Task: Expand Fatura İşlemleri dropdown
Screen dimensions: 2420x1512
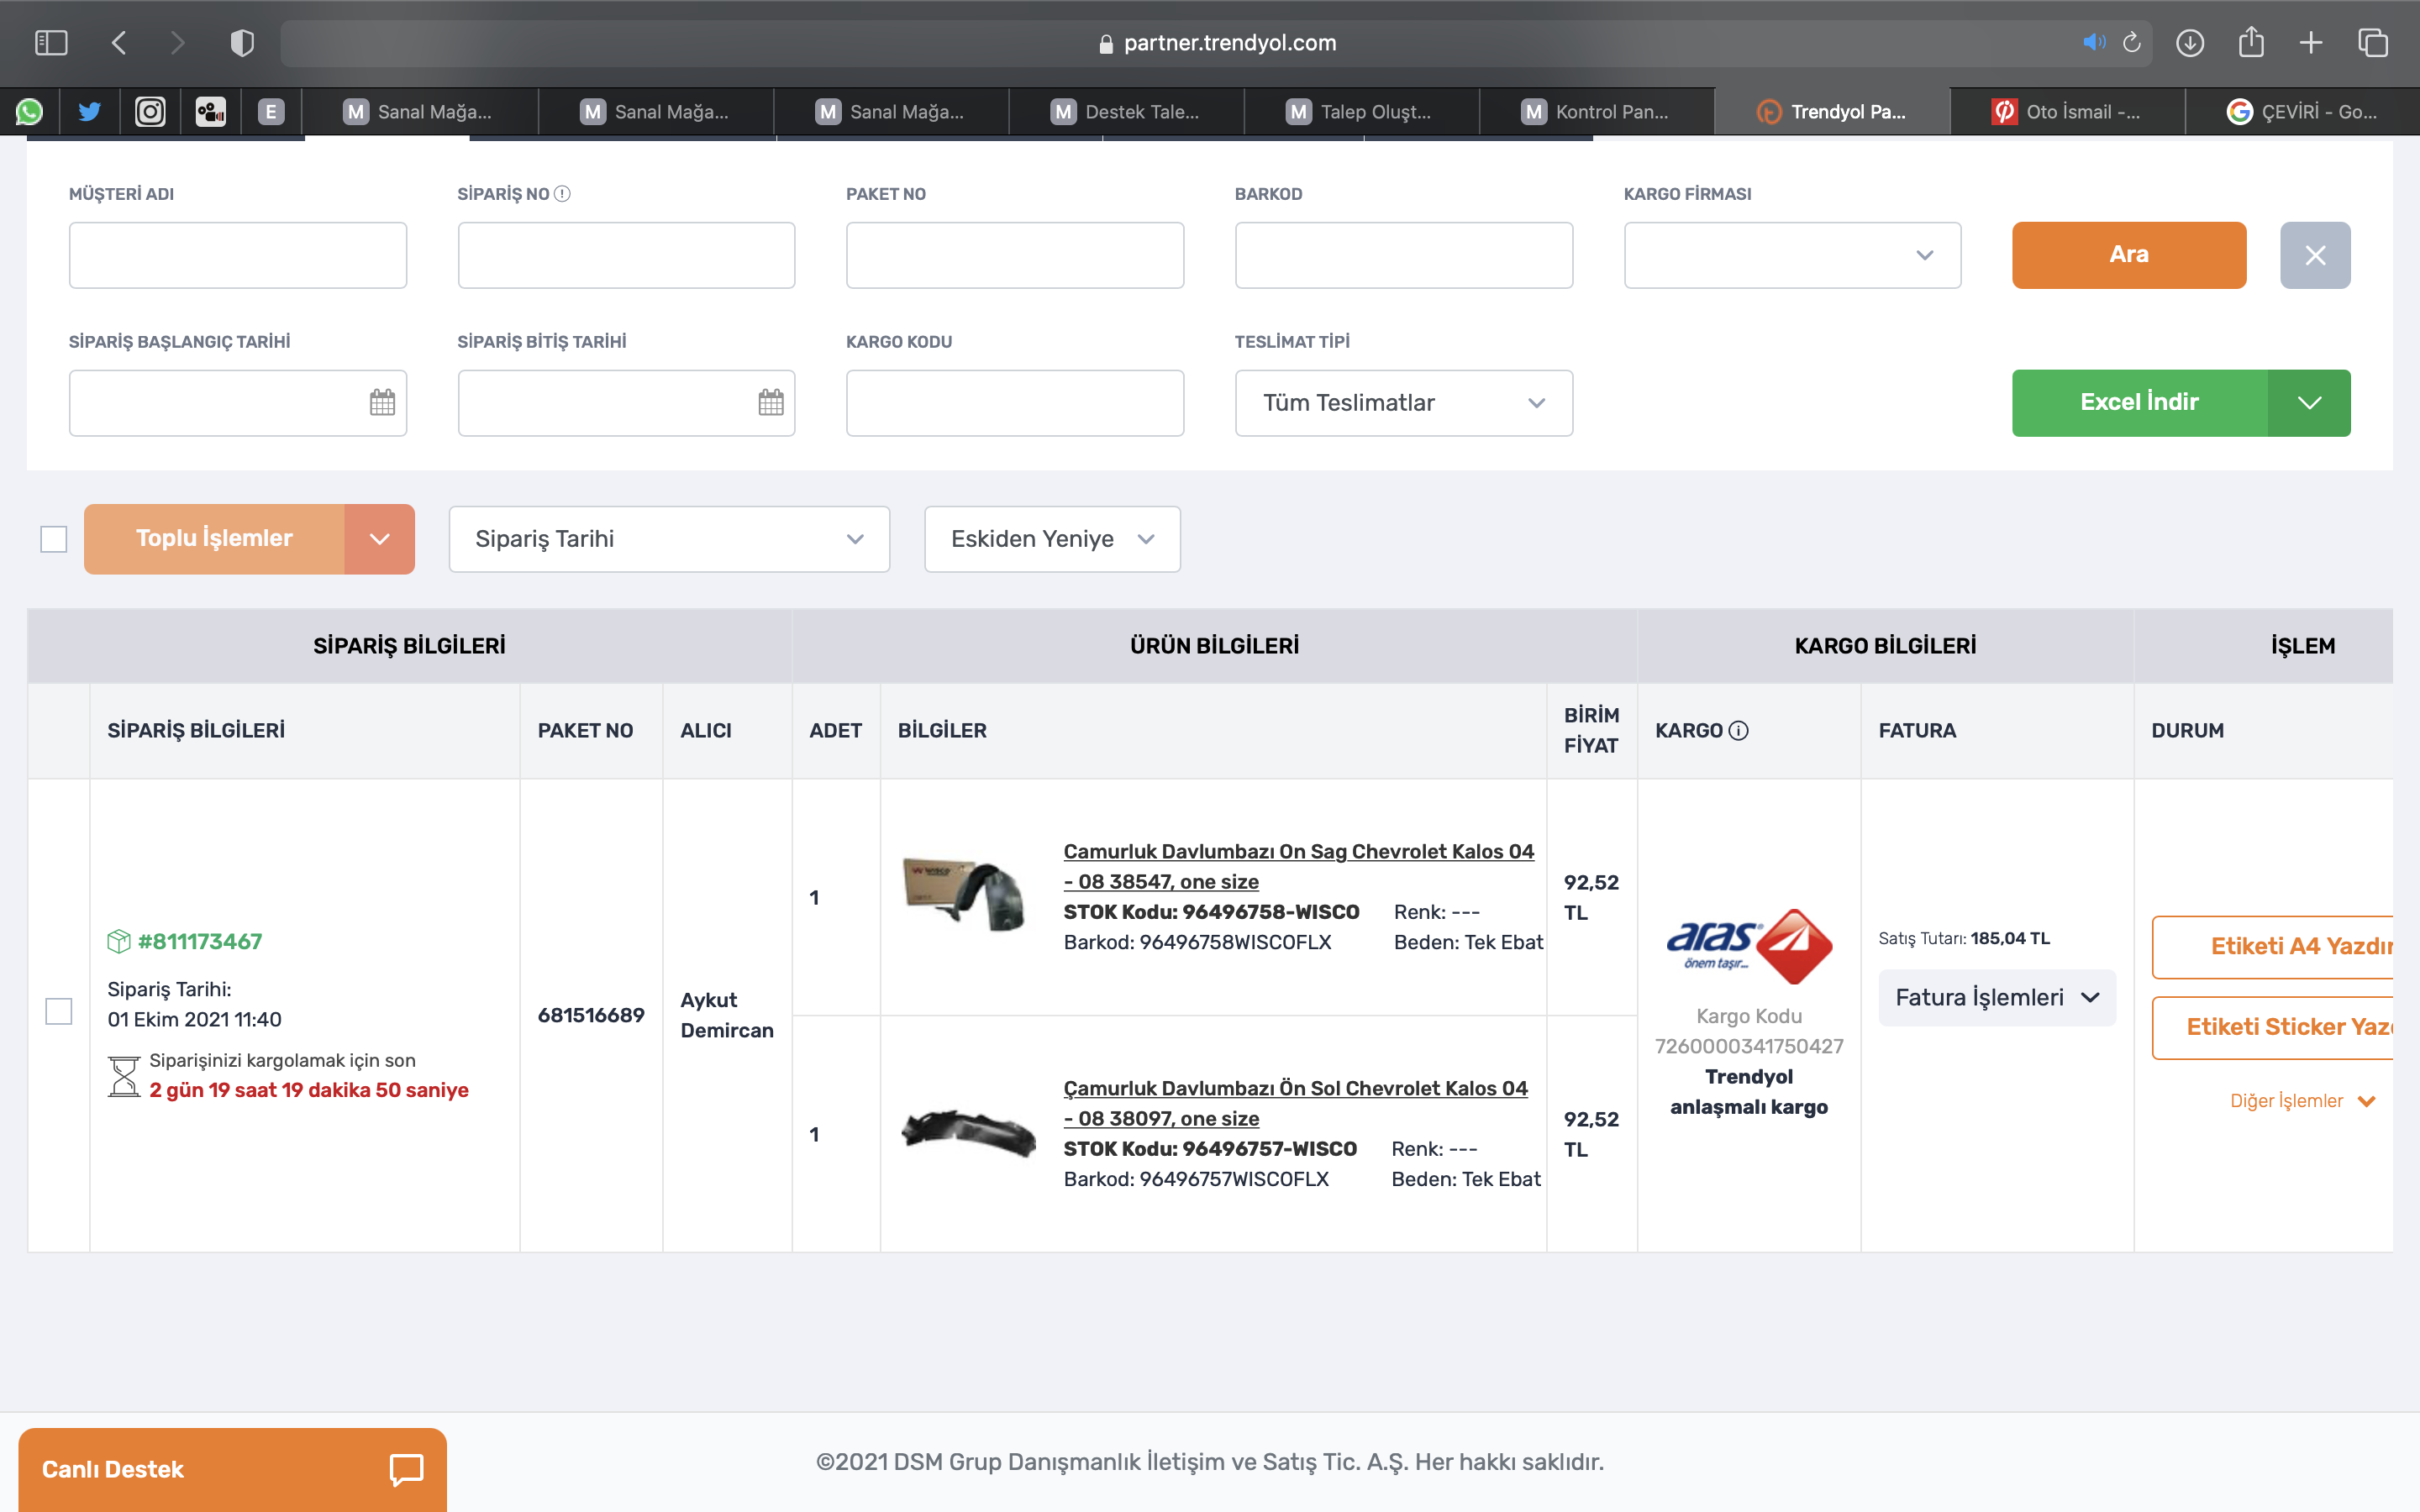Action: [x=1996, y=998]
